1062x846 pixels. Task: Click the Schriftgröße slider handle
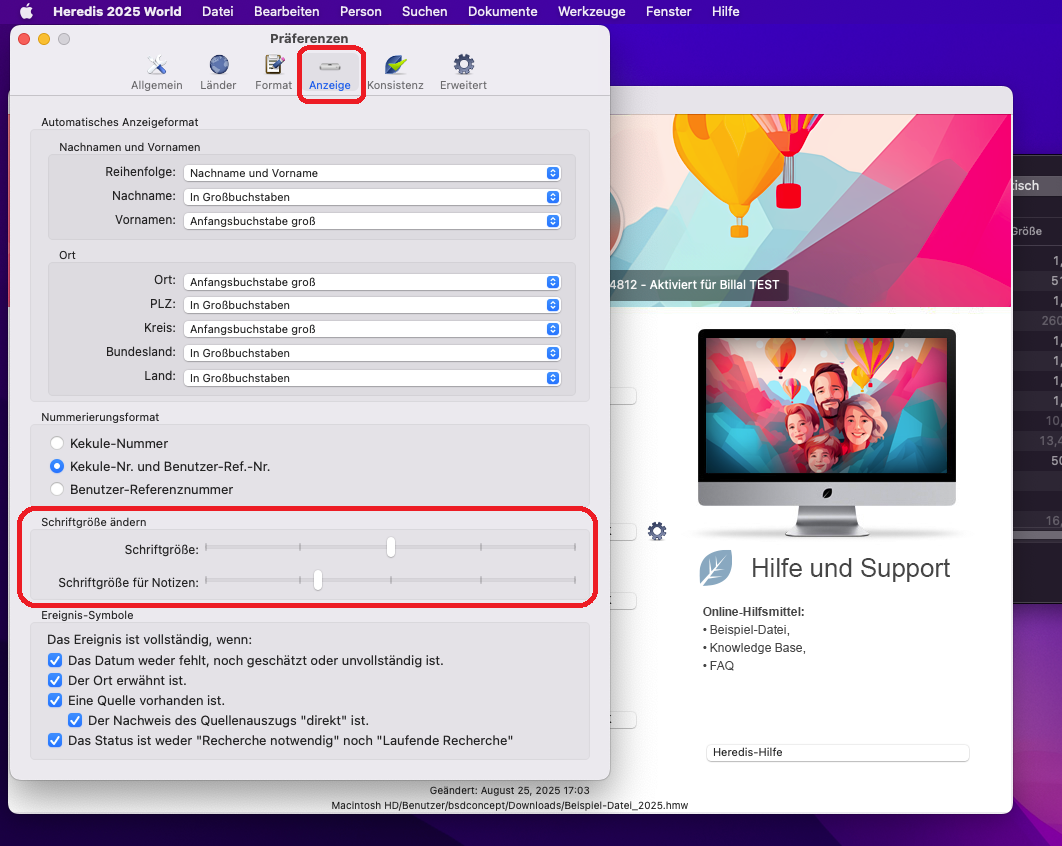click(391, 547)
